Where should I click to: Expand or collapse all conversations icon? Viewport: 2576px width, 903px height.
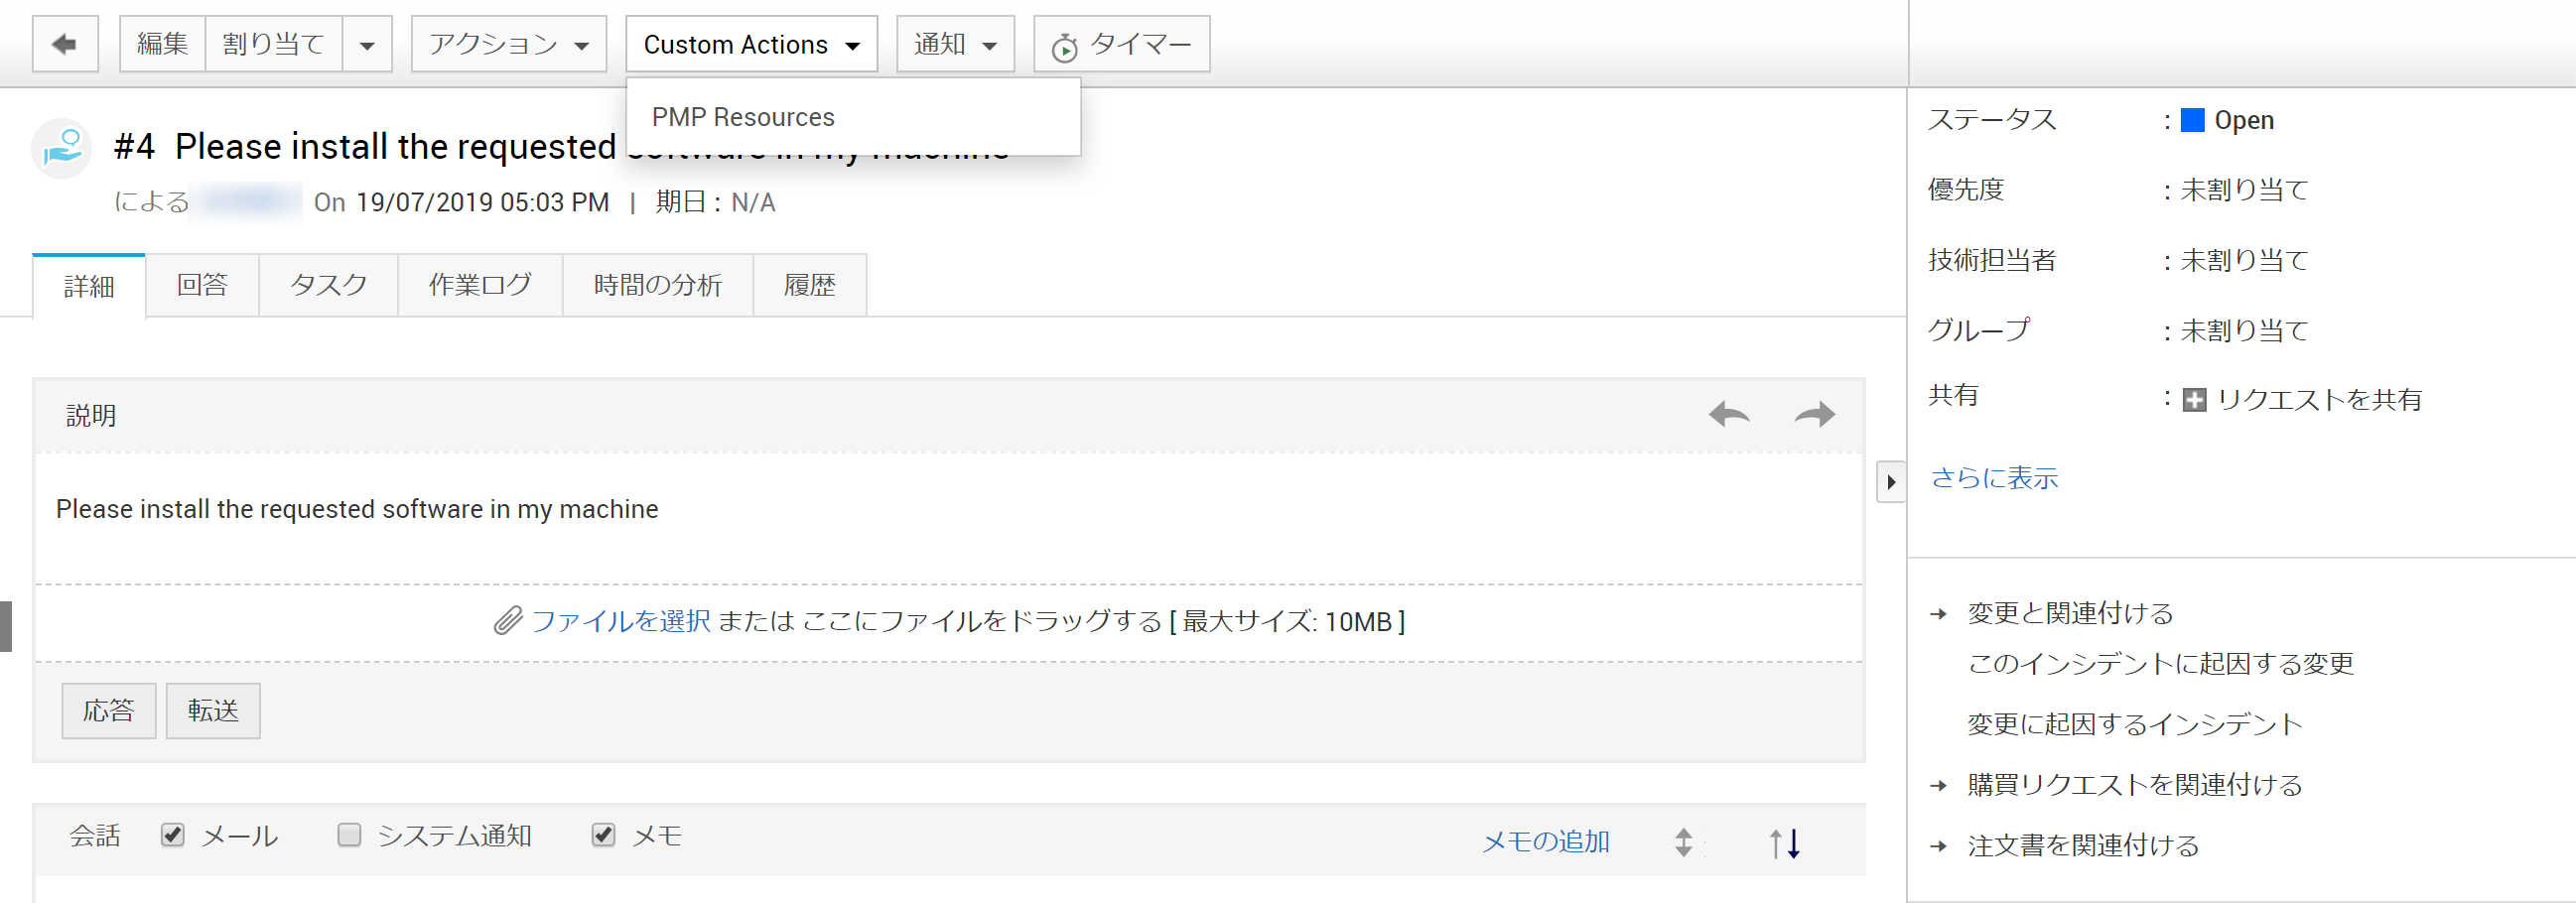pyautogui.click(x=1684, y=843)
